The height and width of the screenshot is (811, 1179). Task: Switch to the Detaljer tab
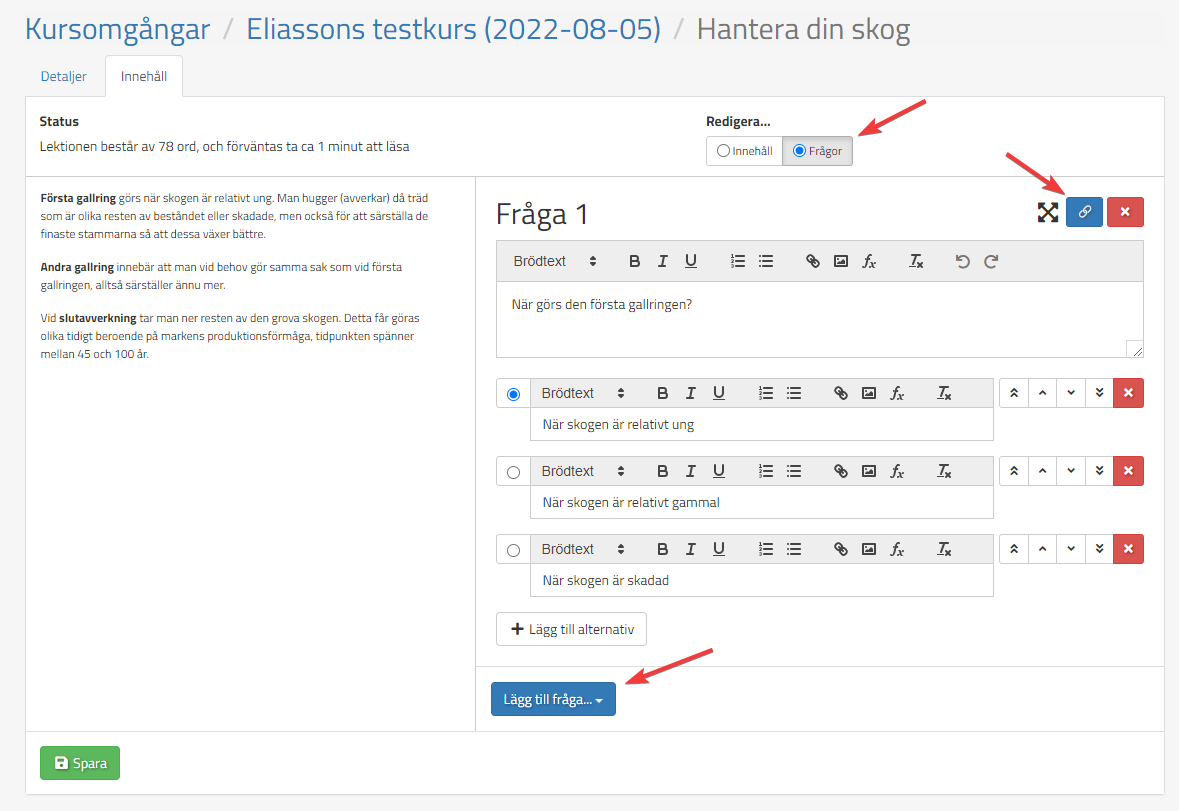click(63, 76)
